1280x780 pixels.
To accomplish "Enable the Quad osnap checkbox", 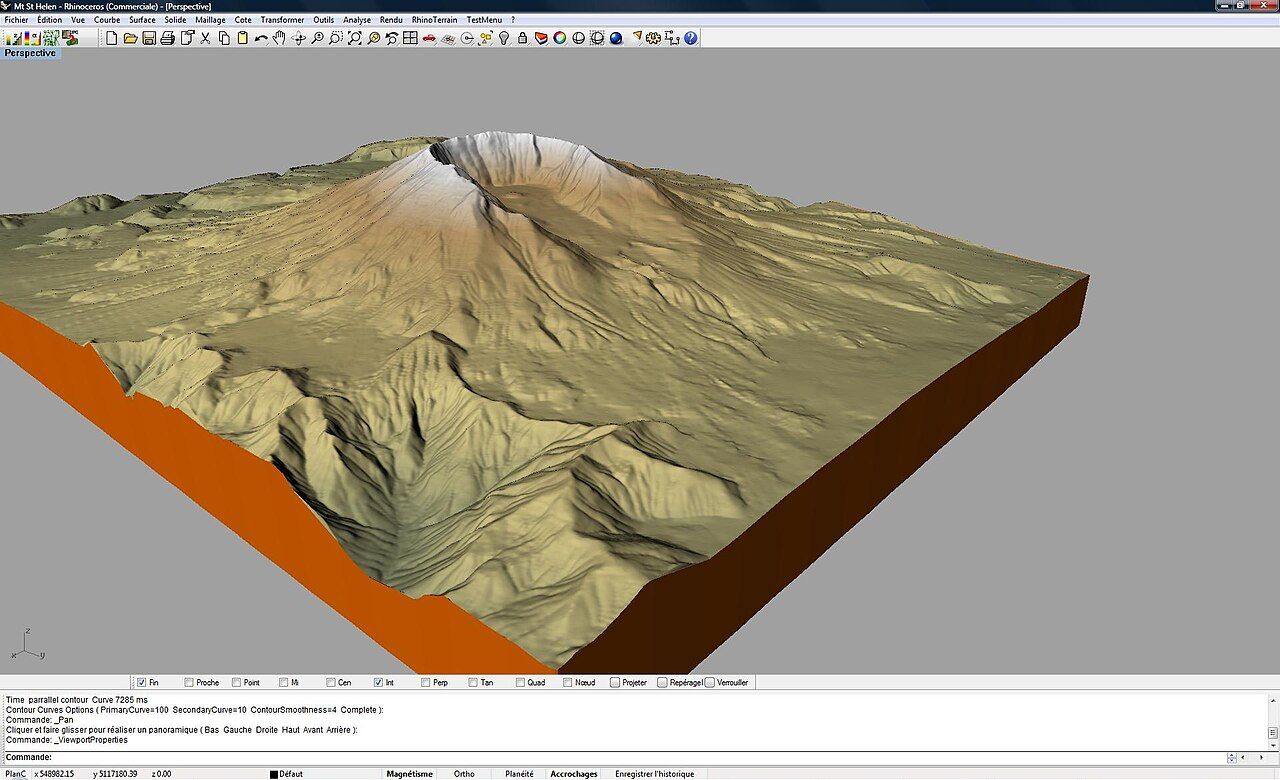I will coord(520,682).
